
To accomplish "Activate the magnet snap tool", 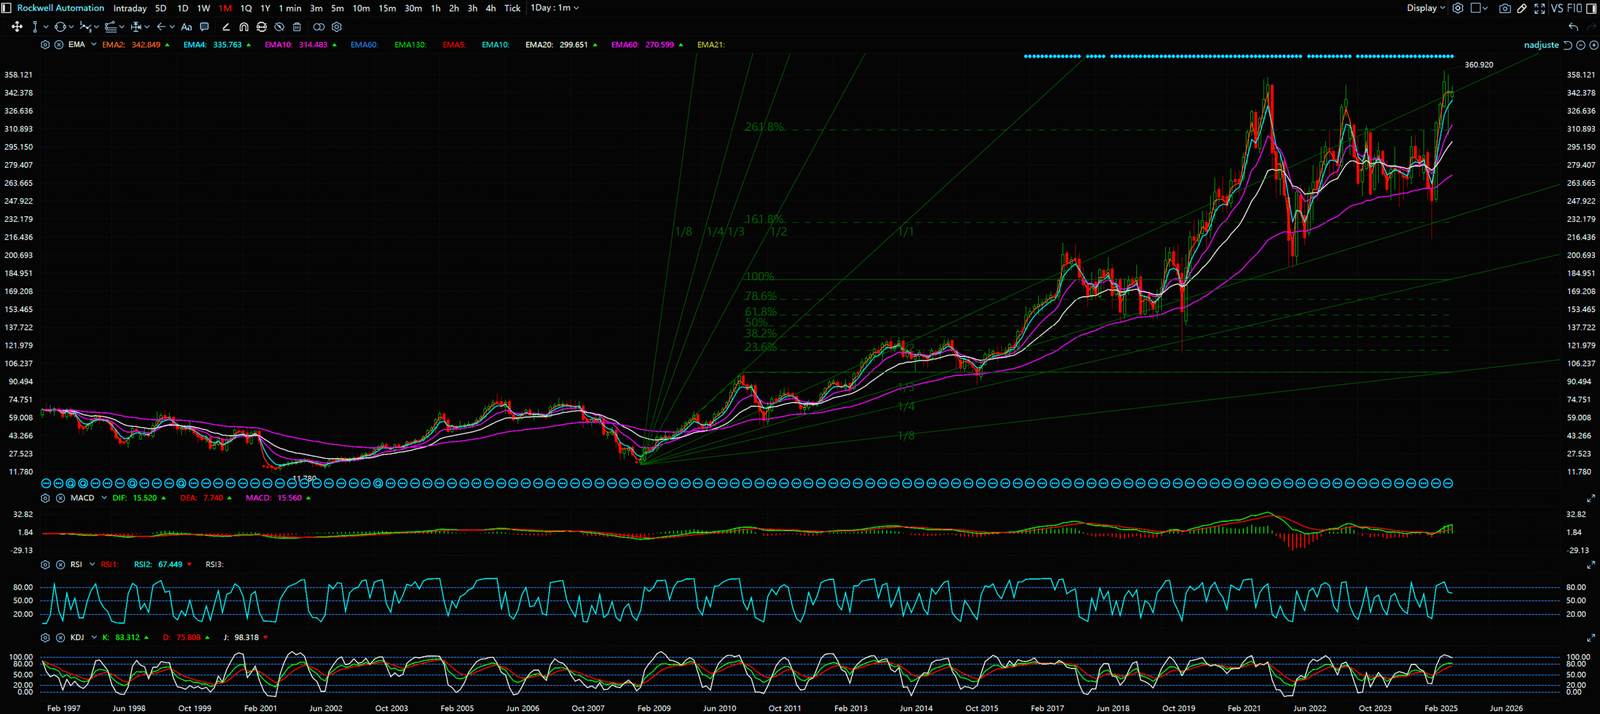I will [x=243, y=27].
